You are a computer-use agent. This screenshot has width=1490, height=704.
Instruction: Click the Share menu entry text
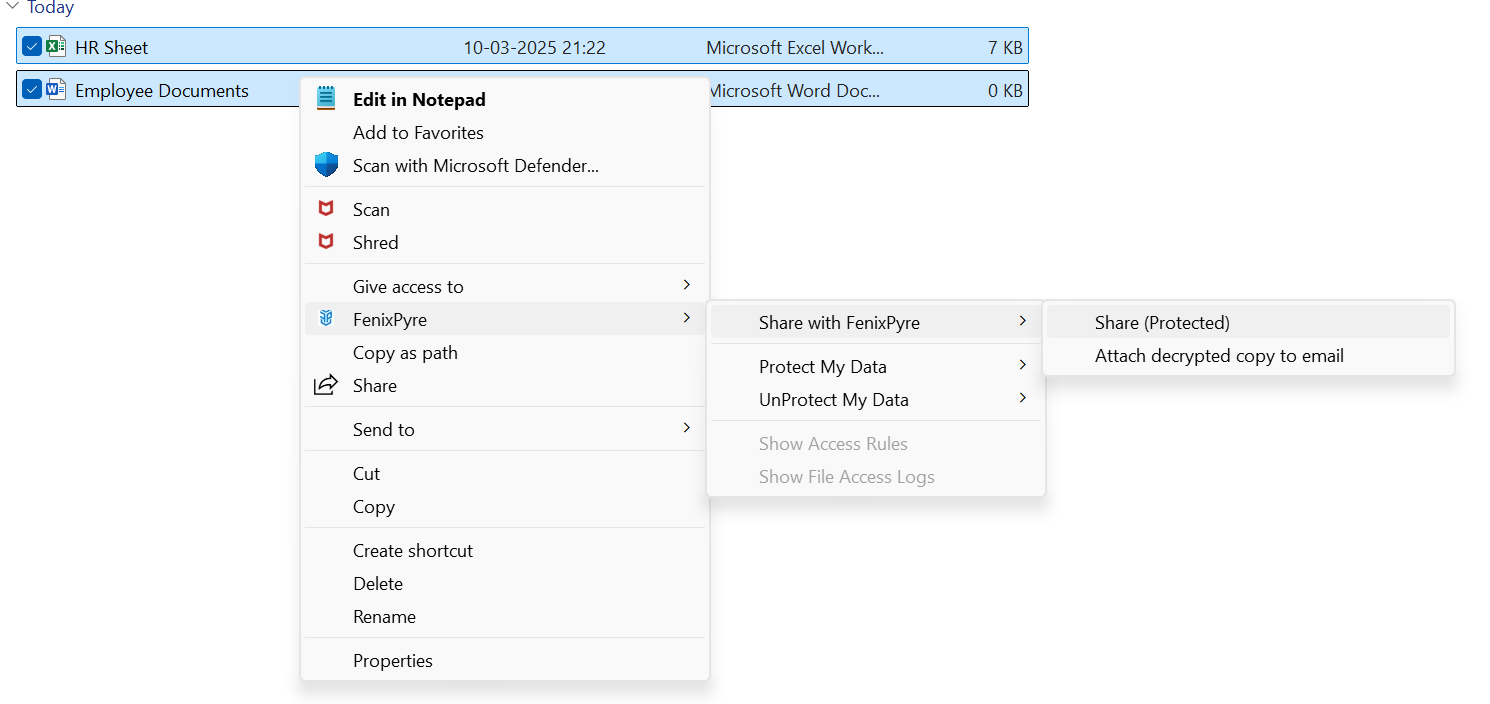[375, 385]
